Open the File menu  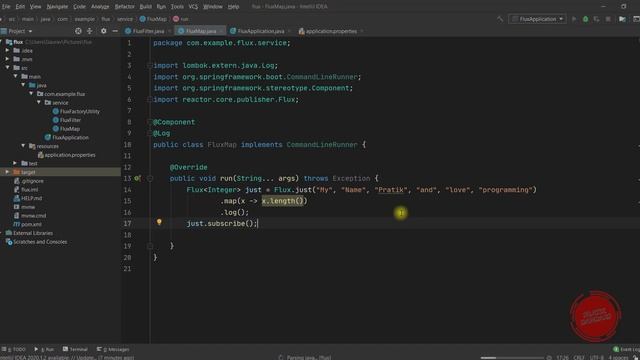tap(6, 7)
